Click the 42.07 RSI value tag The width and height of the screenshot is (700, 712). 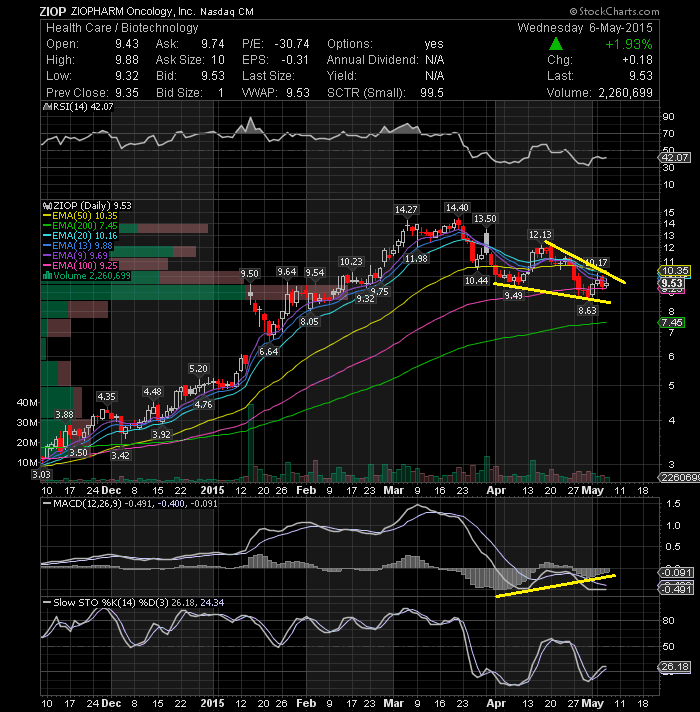(675, 158)
